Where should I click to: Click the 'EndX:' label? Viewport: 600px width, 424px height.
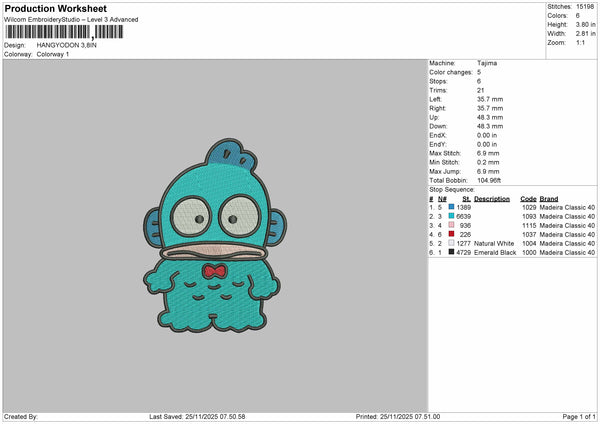(438, 135)
